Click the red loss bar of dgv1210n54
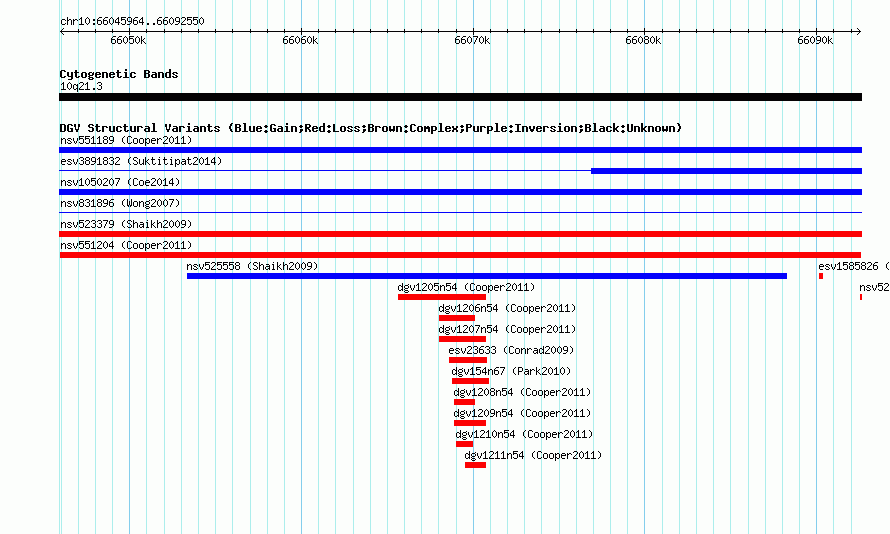 tap(464, 444)
